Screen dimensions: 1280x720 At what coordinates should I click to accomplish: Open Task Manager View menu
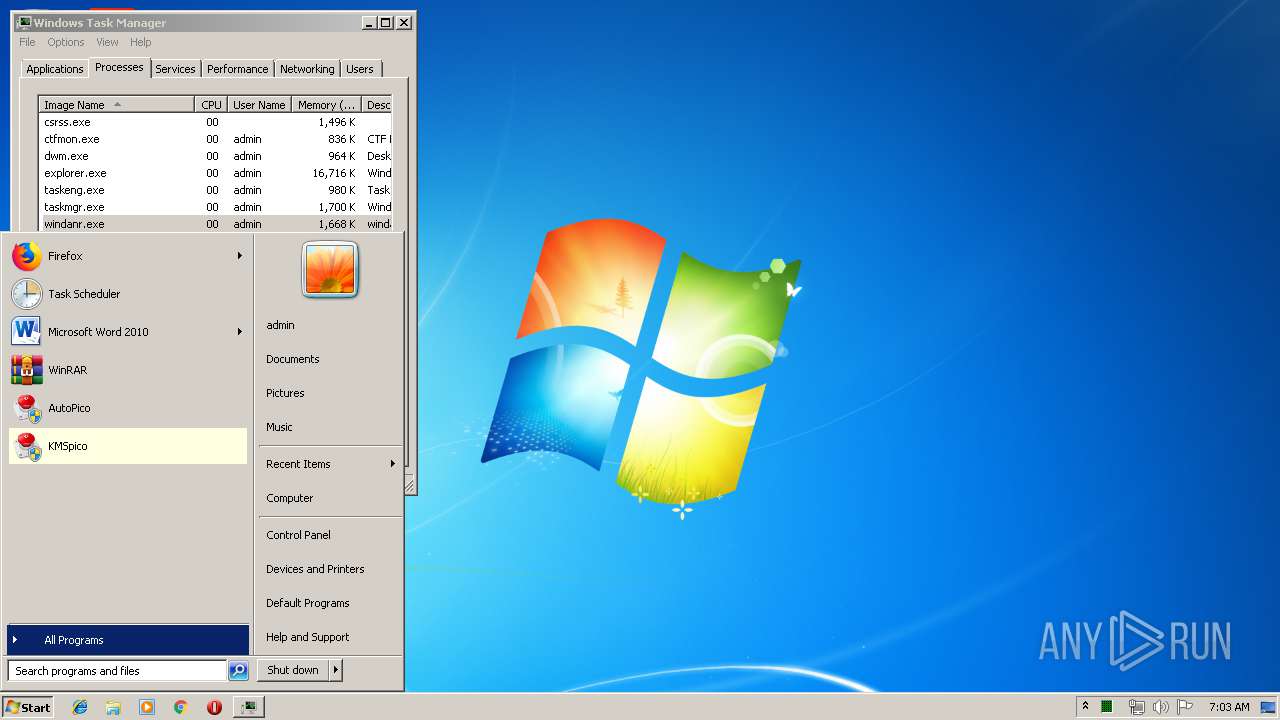pyautogui.click(x=107, y=42)
